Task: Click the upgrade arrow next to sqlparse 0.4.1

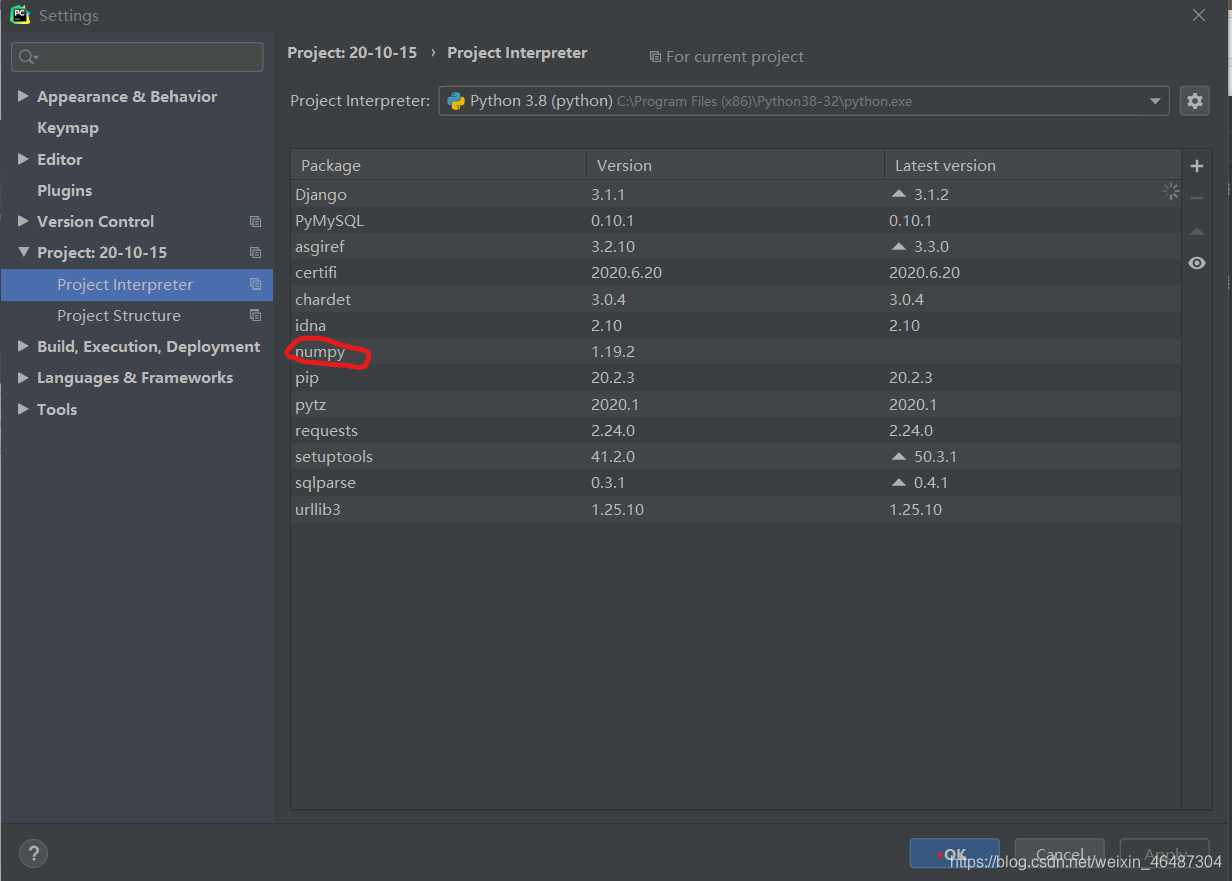Action: pyautogui.click(x=898, y=482)
